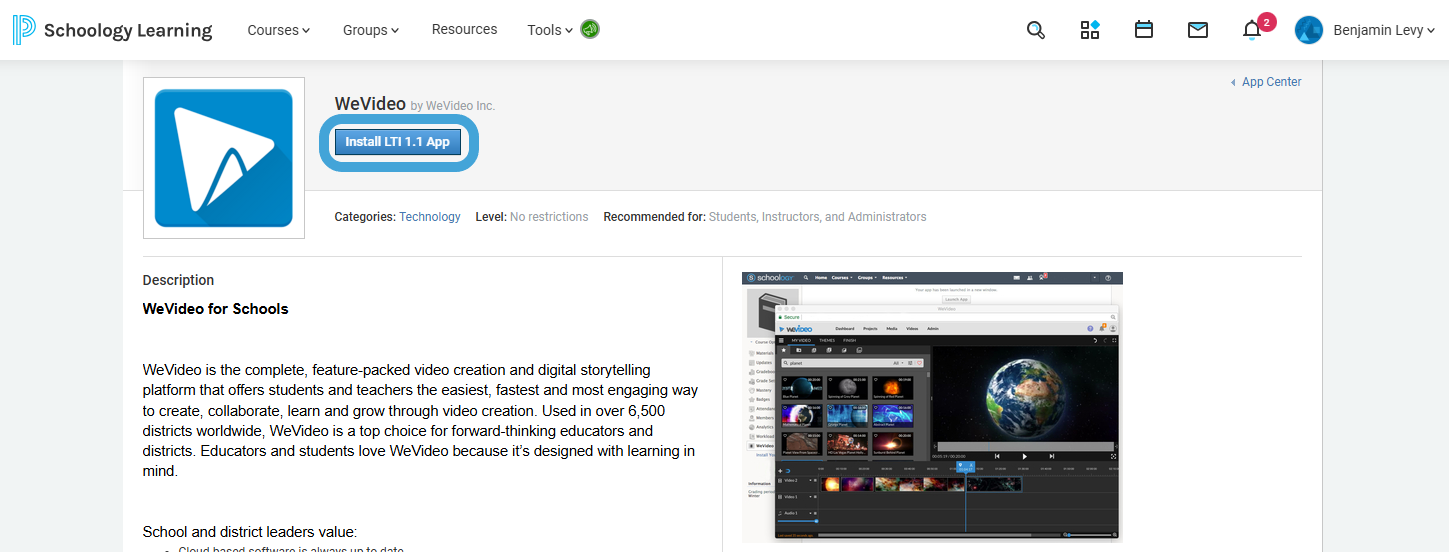Screen dimensions: 1449x552
Task: Open the Courses dropdown menu
Action: (x=279, y=30)
